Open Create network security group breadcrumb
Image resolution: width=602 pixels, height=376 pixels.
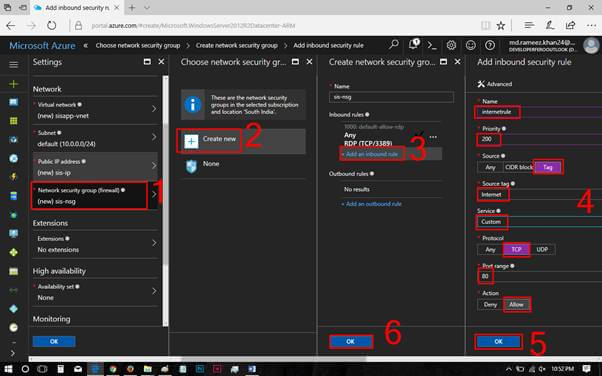click(x=236, y=45)
